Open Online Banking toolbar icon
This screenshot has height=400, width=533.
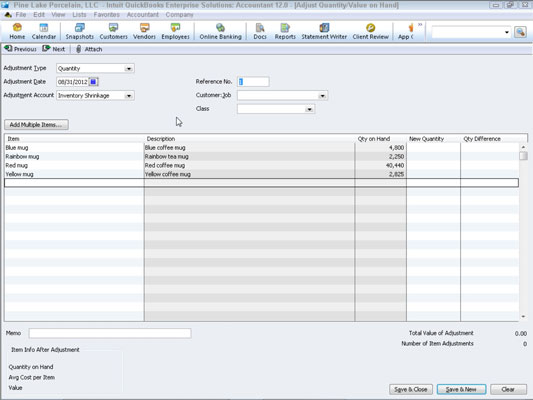pos(220,31)
